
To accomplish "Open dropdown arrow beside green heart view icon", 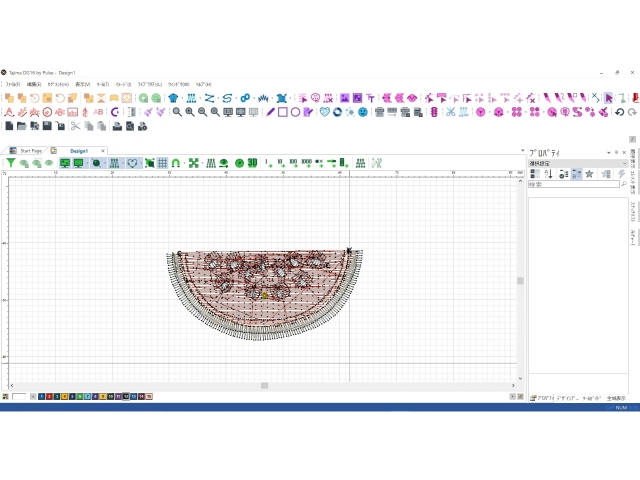I will coord(140,163).
